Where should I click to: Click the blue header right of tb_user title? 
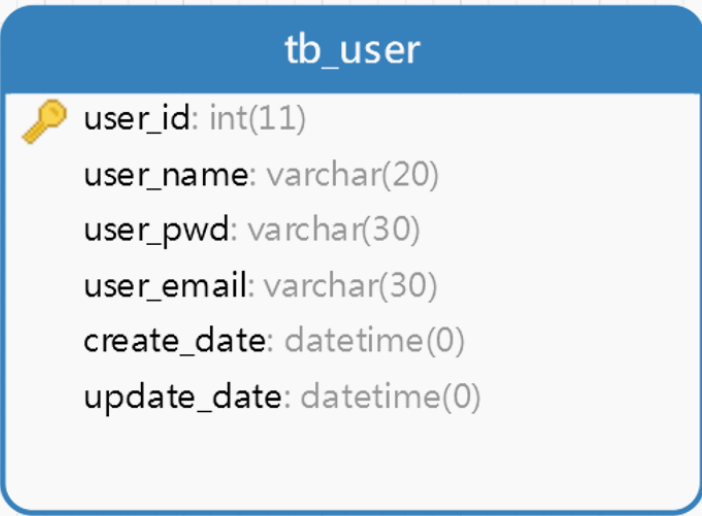(560, 50)
